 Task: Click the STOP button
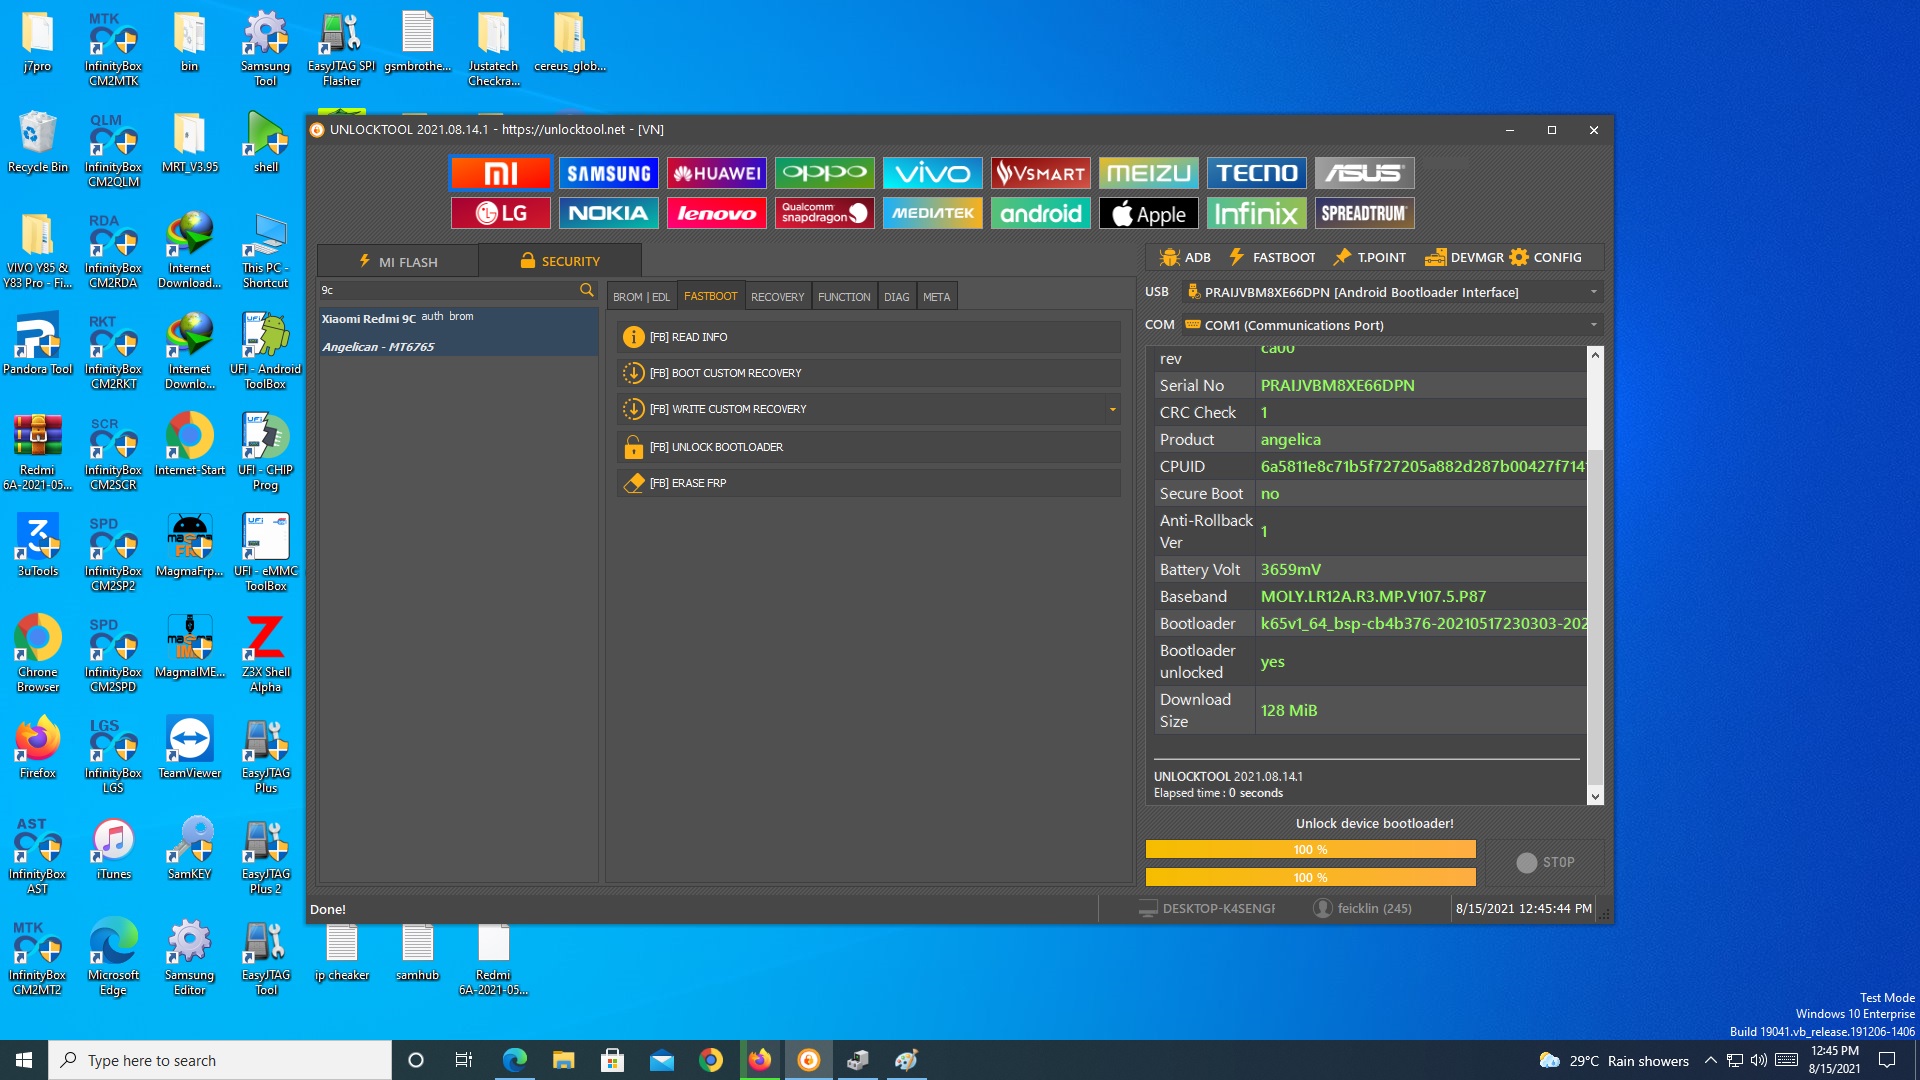[1545, 862]
